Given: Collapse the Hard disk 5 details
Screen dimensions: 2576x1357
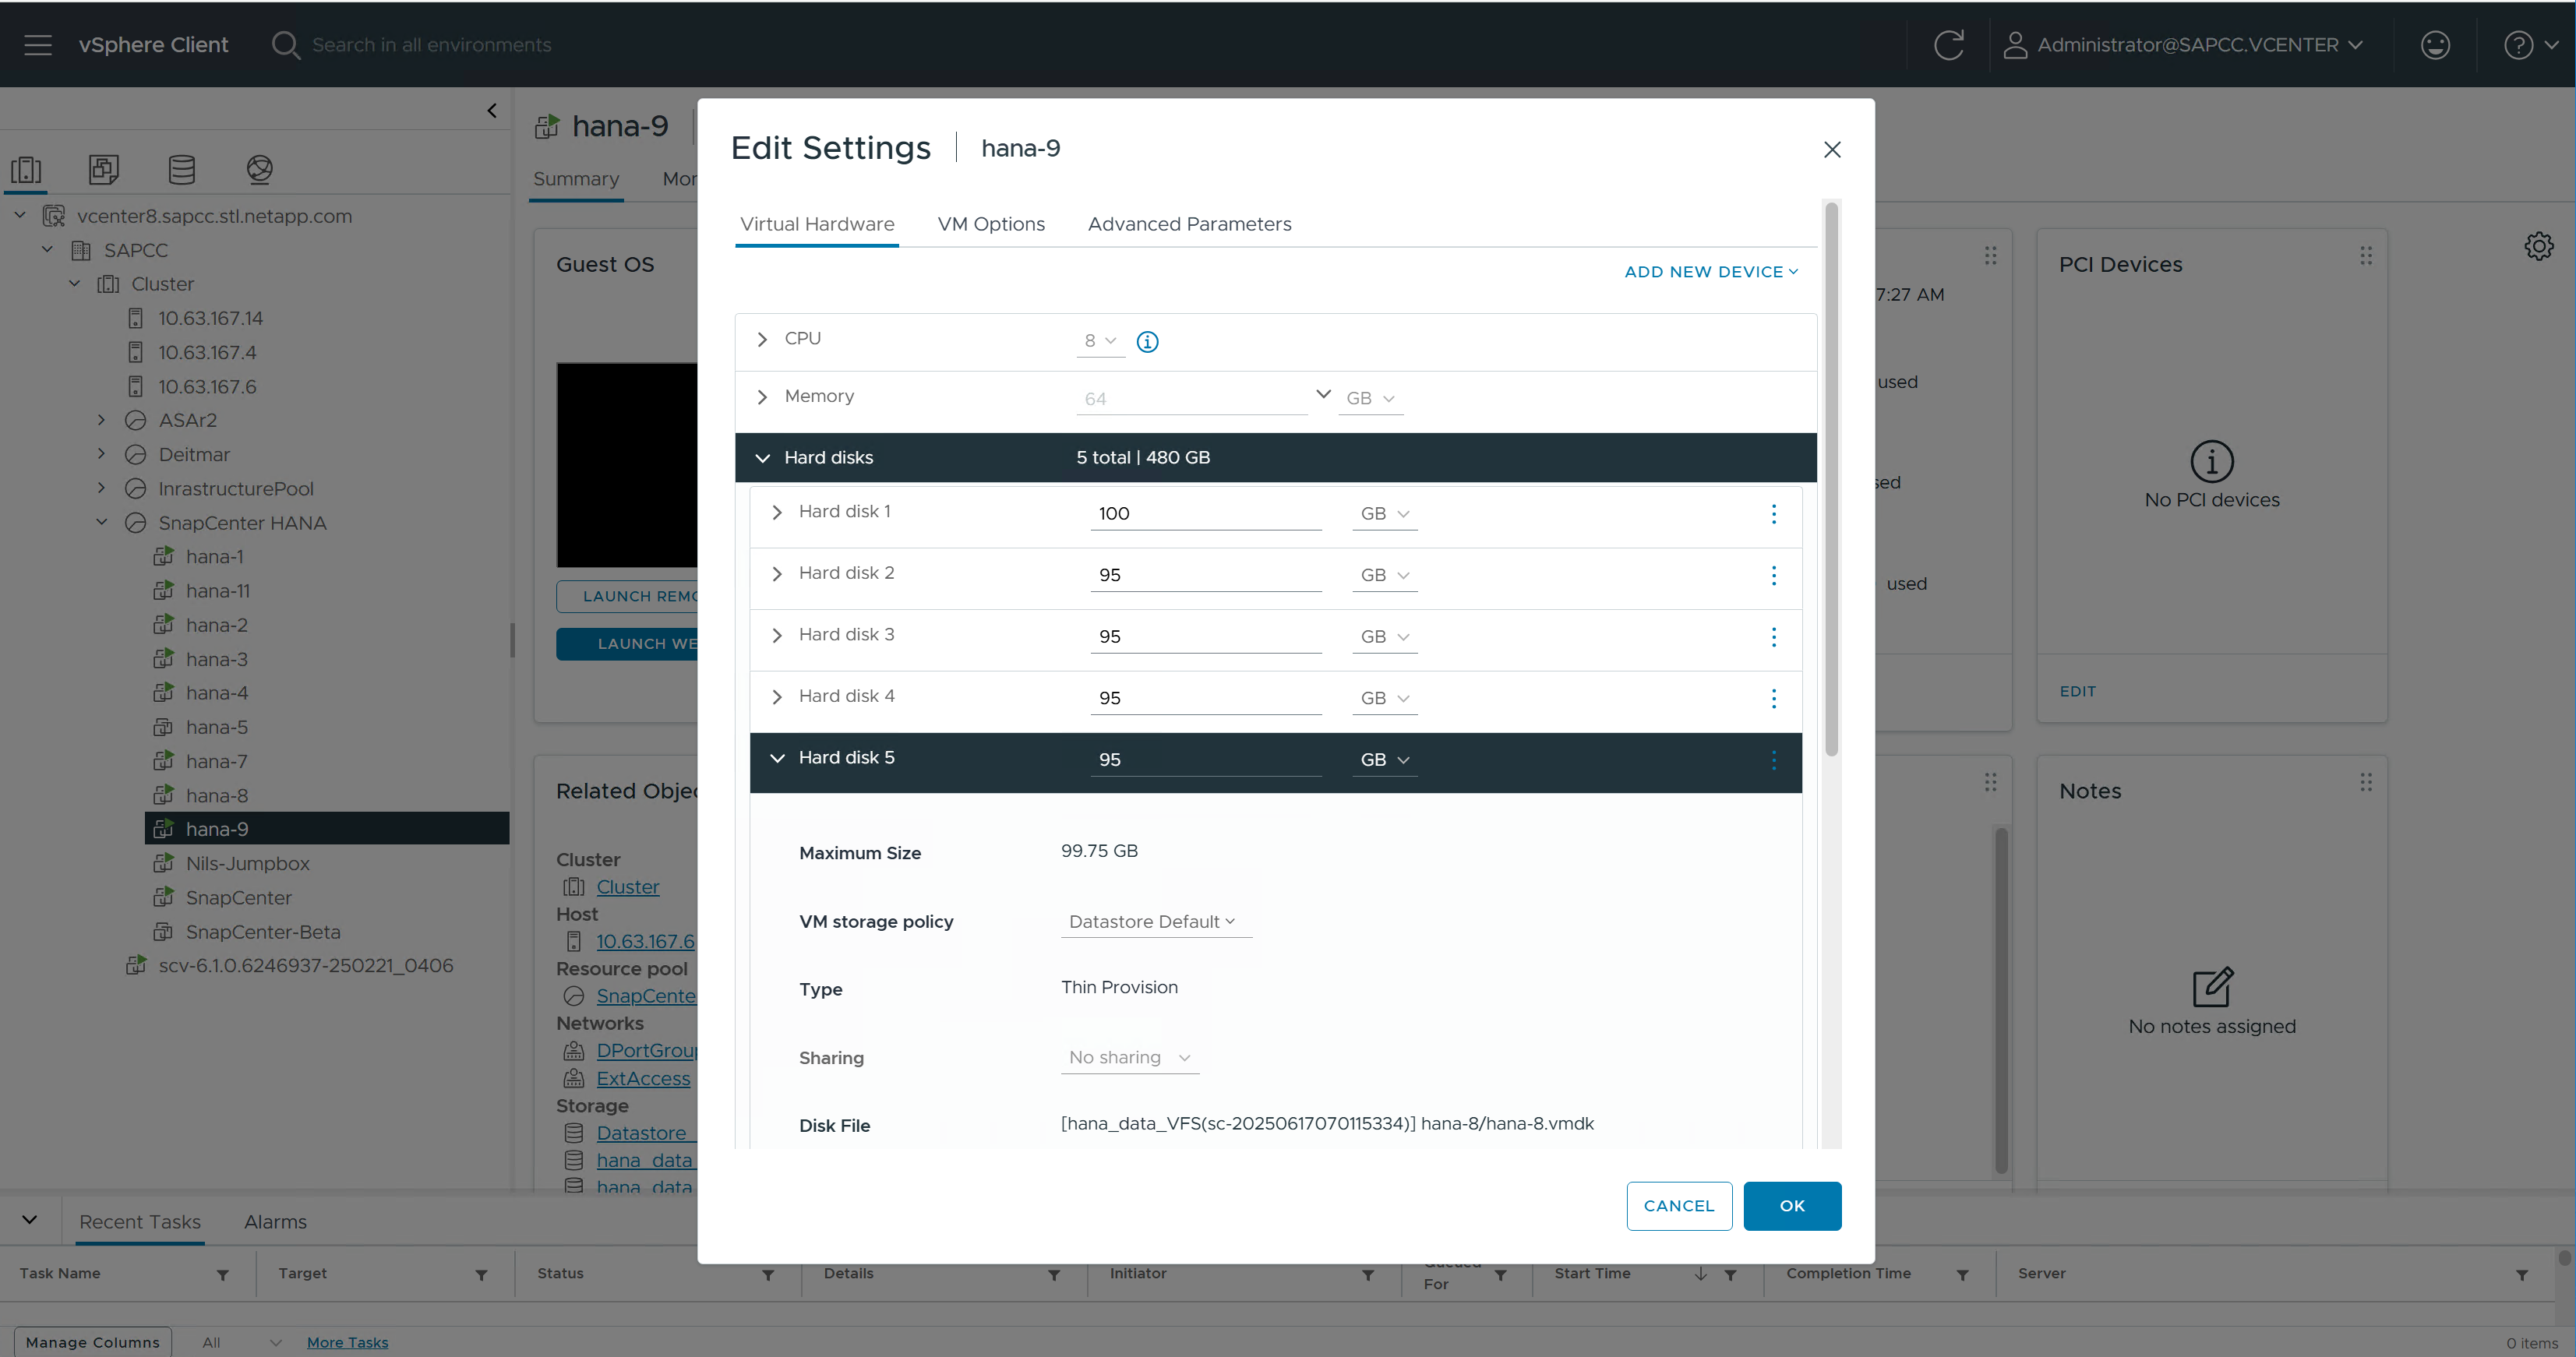Looking at the screenshot, I should click(x=777, y=758).
